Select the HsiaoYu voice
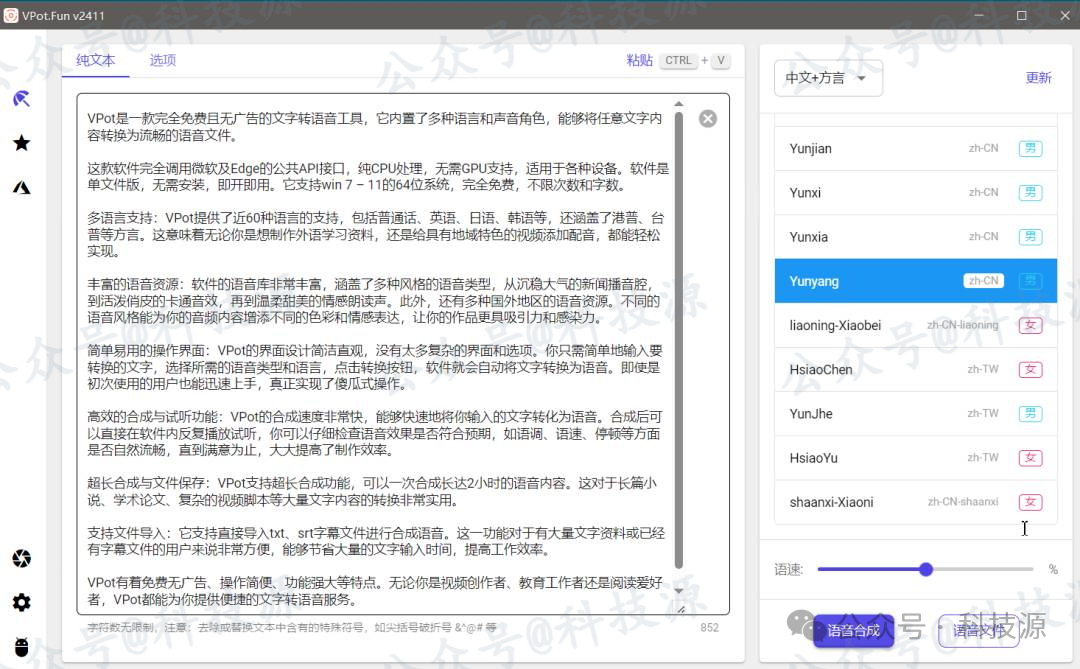 [915, 457]
